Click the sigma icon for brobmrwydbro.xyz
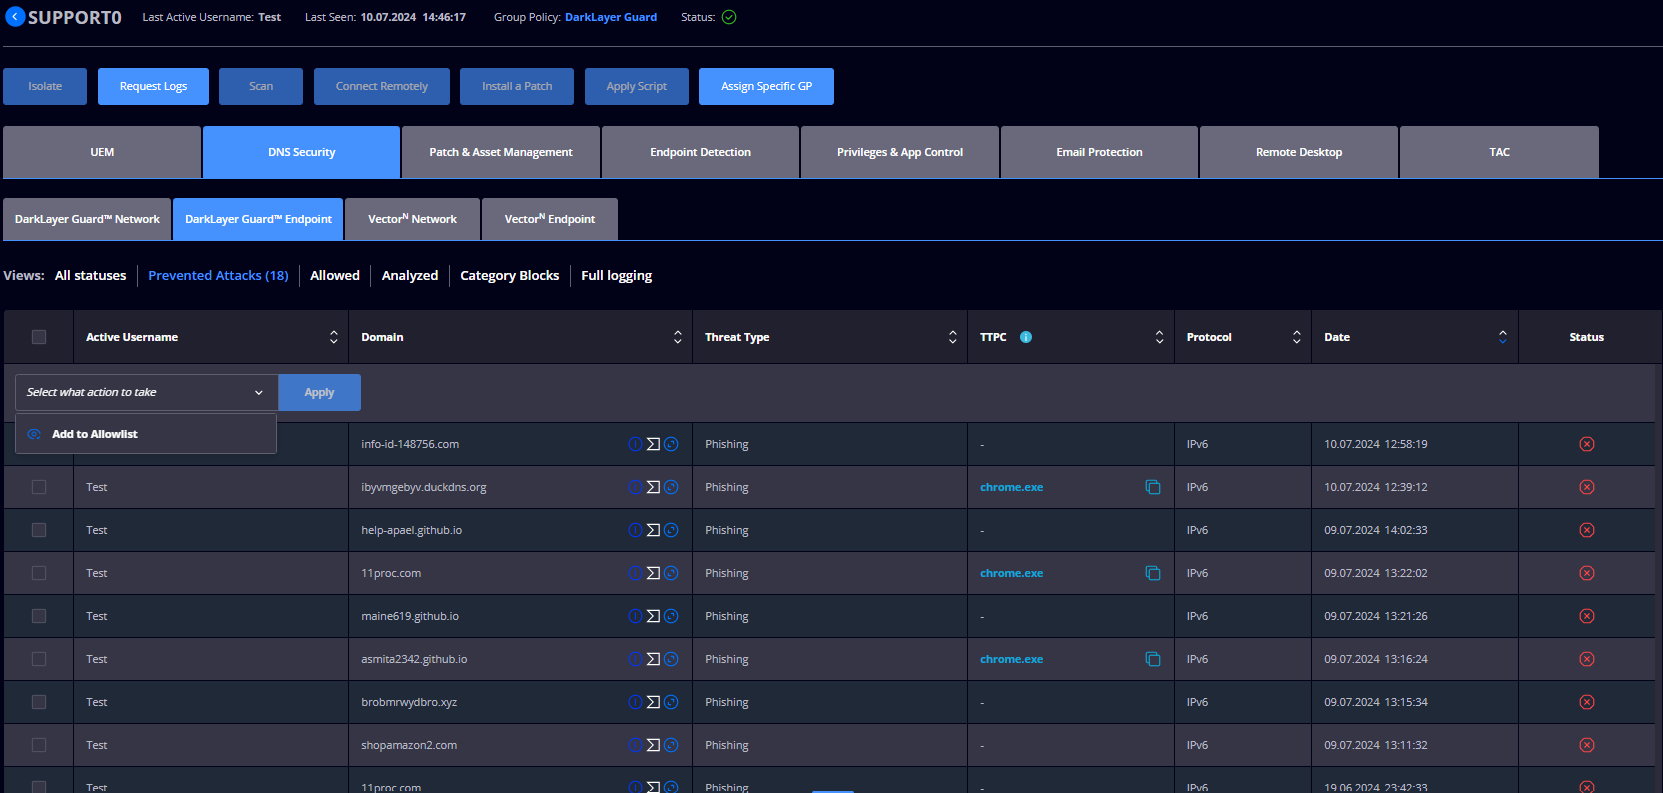 (x=653, y=702)
